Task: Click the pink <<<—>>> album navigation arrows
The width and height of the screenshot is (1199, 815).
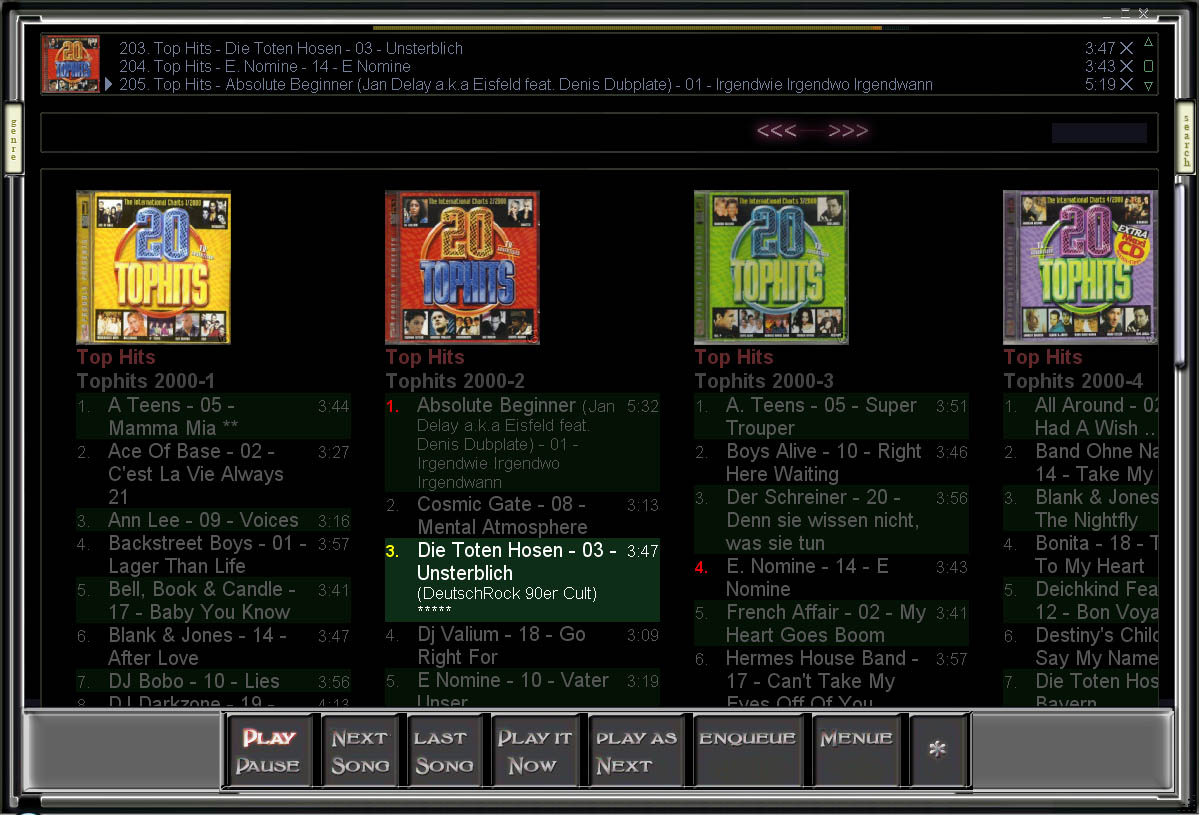Action: 812,132
